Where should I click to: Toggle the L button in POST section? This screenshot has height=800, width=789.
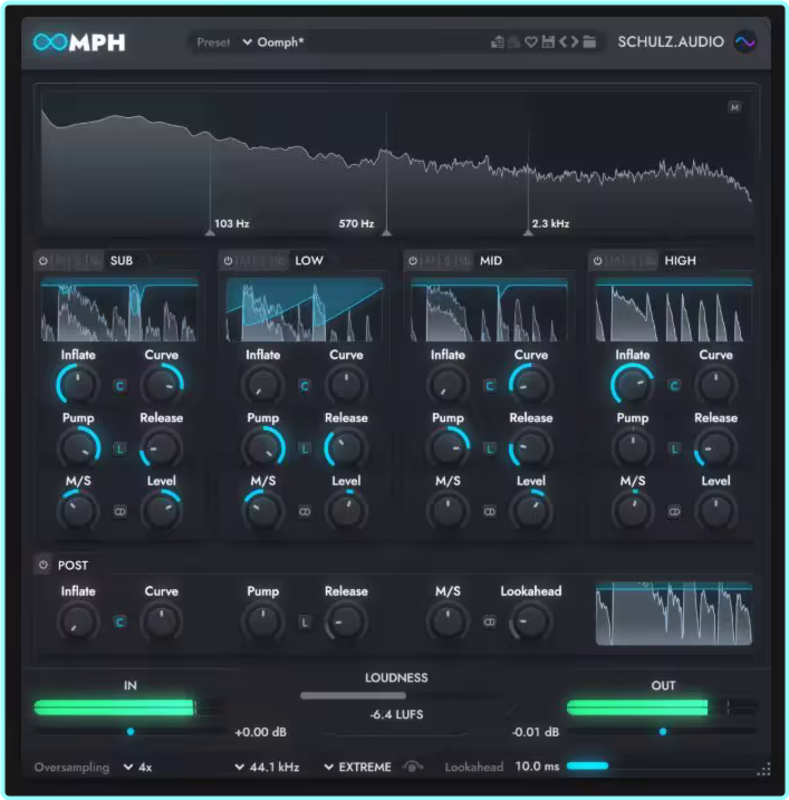305,622
